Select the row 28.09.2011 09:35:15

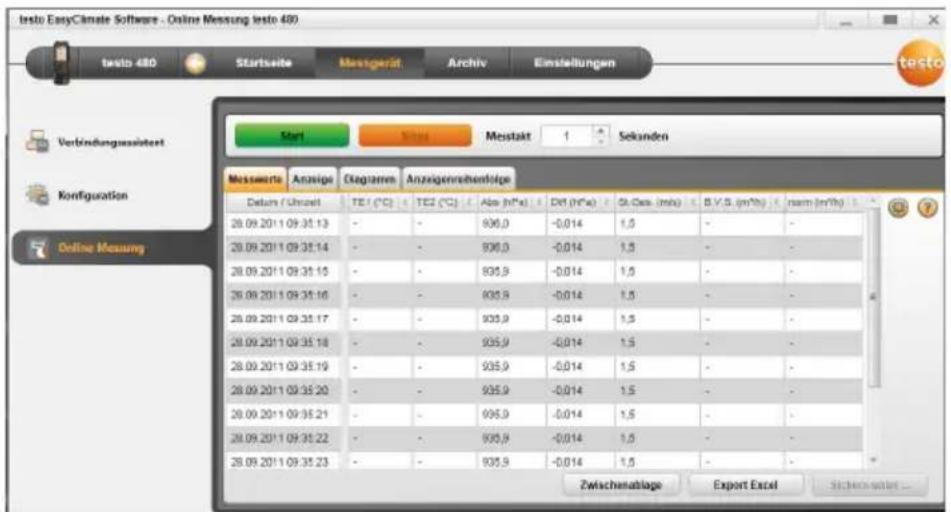pyautogui.click(x=544, y=271)
